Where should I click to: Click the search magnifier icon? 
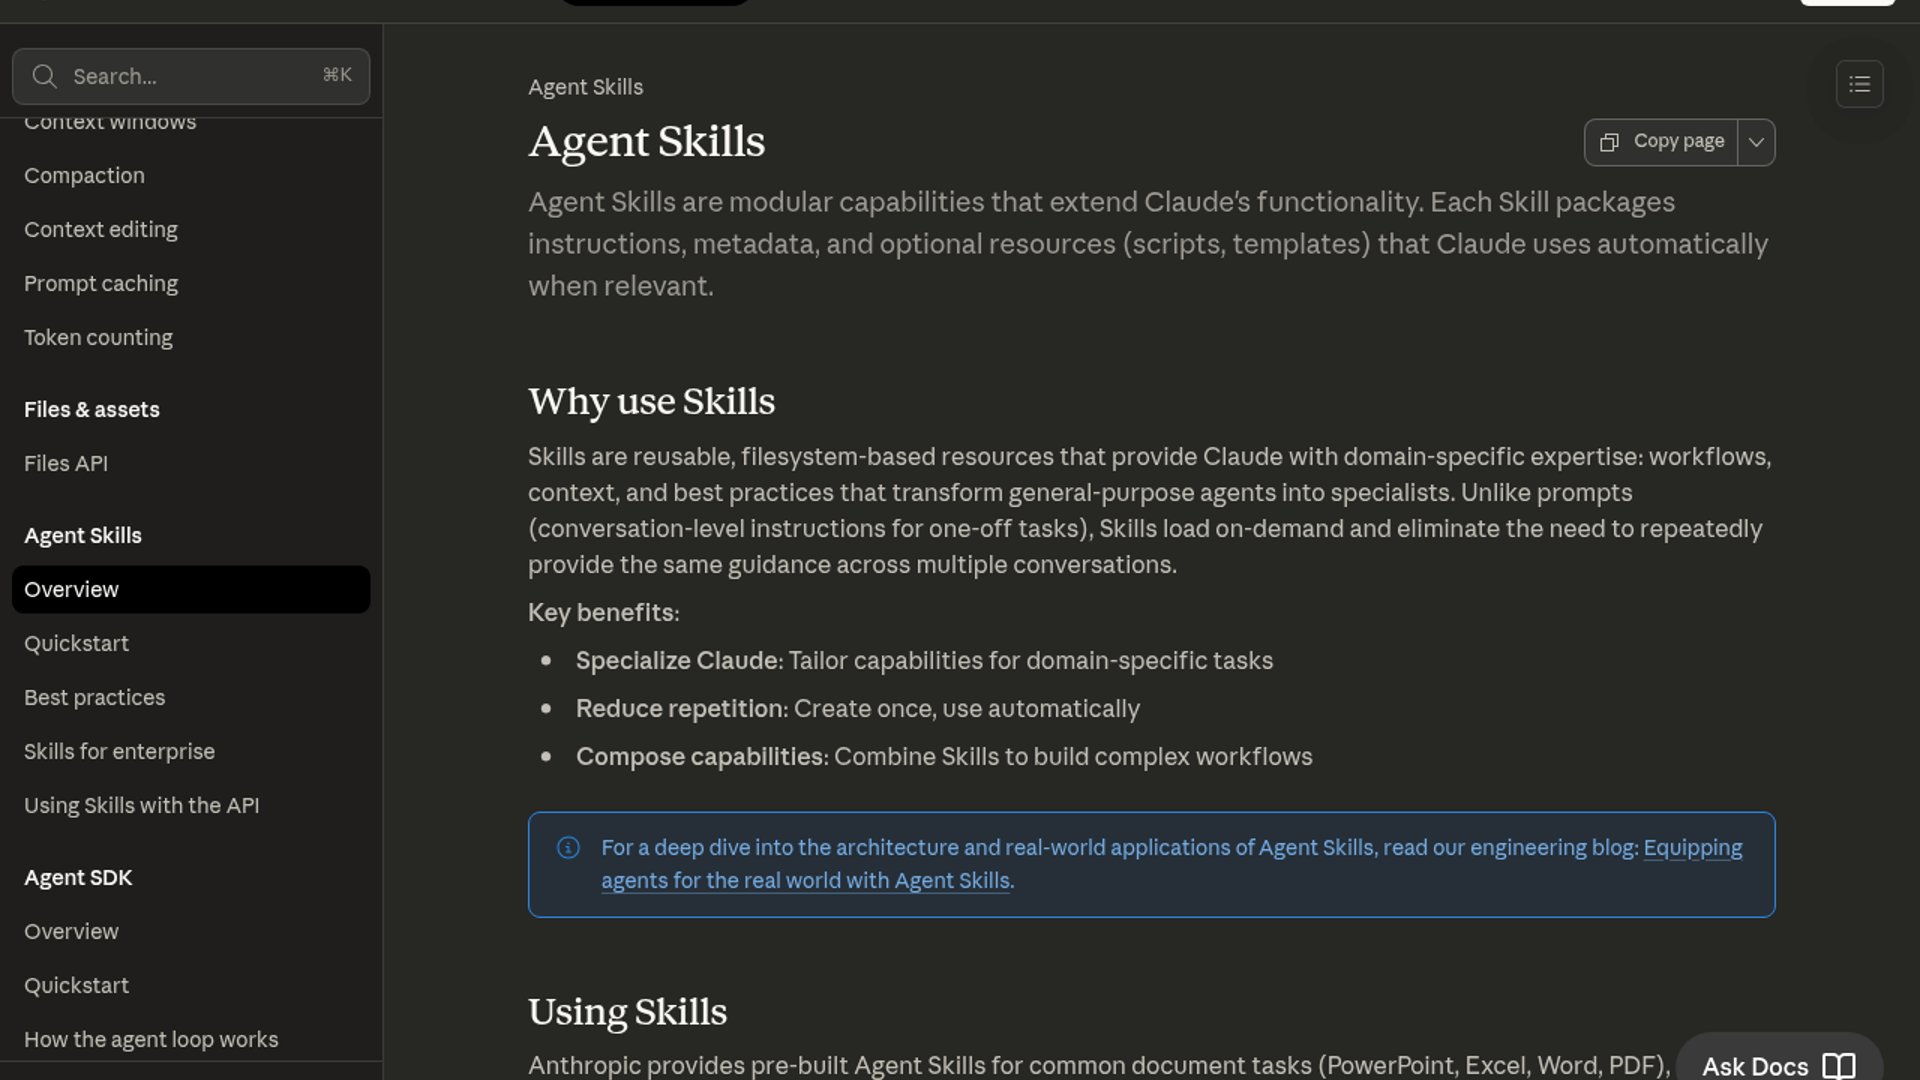pyautogui.click(x=44, y=77)
